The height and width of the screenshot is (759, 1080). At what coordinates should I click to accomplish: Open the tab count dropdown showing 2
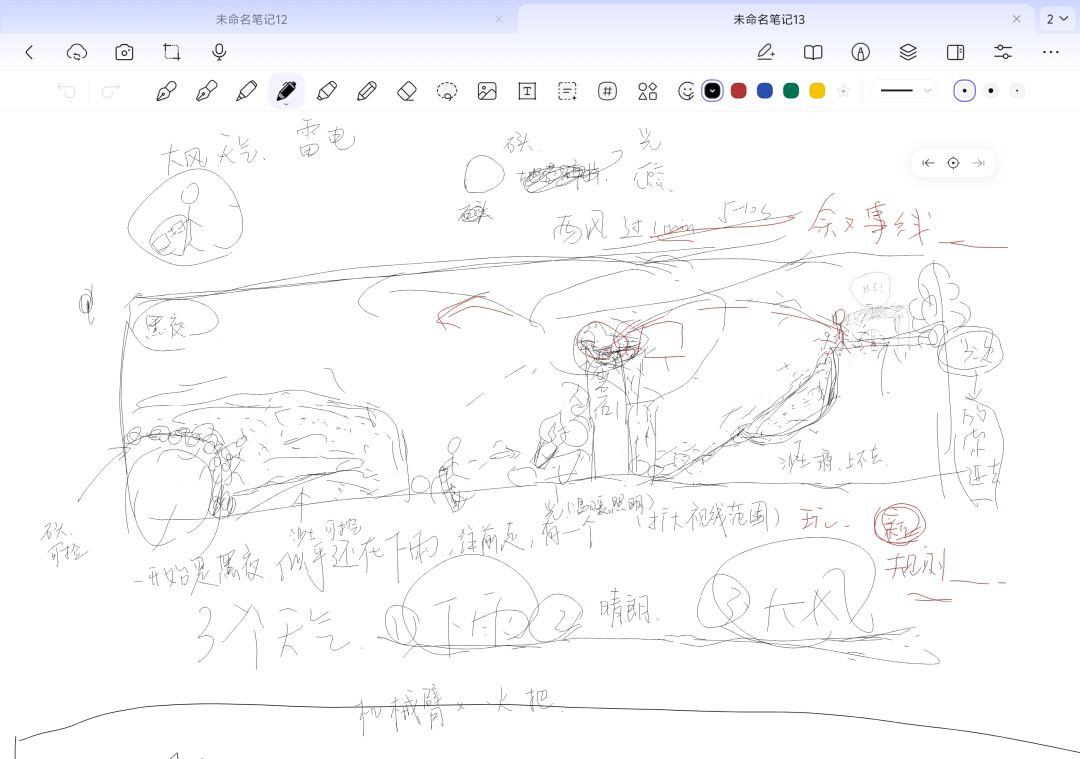pos(1057,19)
